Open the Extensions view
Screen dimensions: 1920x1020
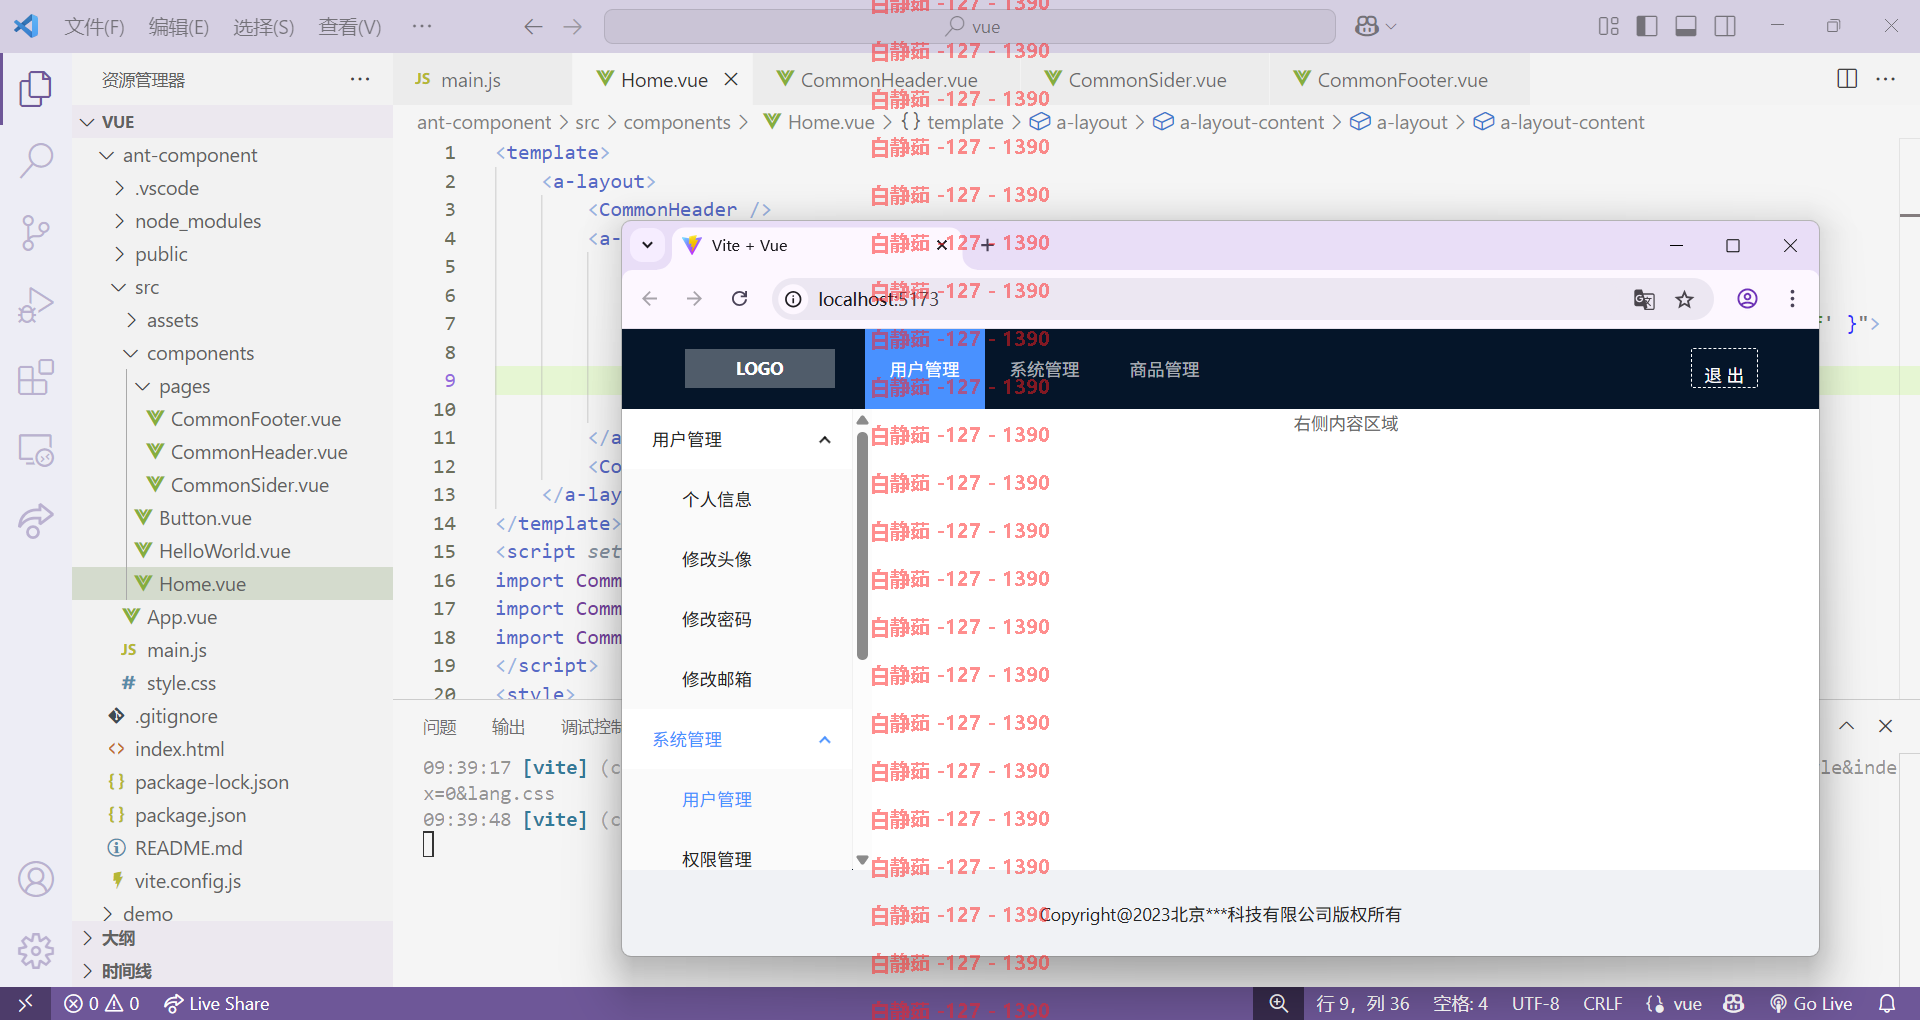[x=36, y=378]
